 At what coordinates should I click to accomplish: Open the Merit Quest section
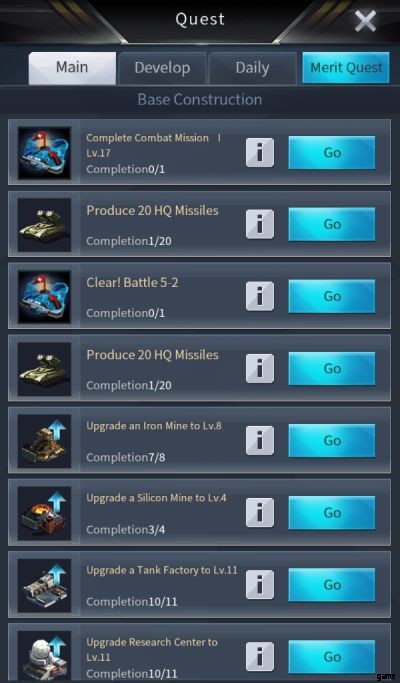[346, 68]
